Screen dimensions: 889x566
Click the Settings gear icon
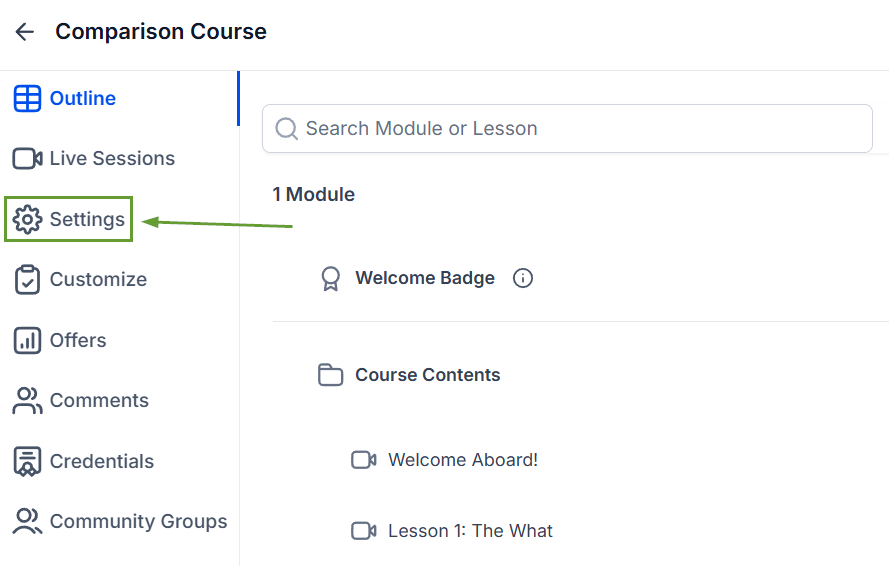coord(27,219)
